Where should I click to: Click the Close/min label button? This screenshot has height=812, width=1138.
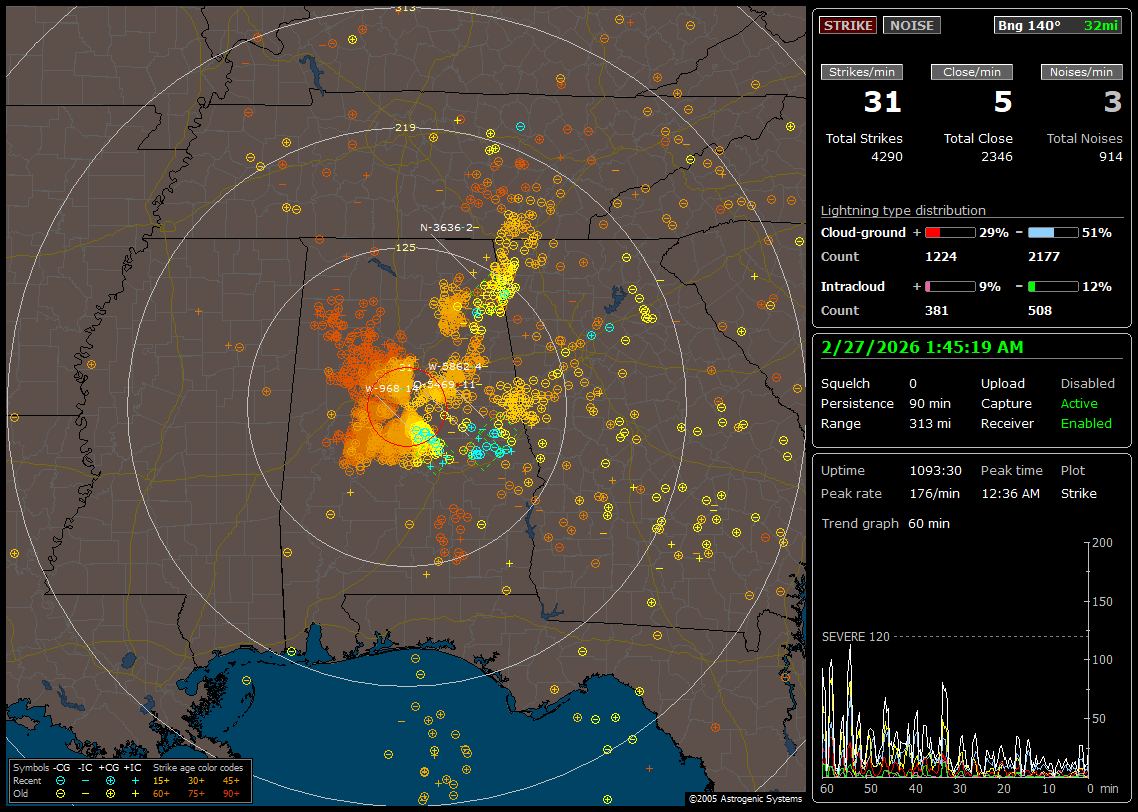point(971,72)
